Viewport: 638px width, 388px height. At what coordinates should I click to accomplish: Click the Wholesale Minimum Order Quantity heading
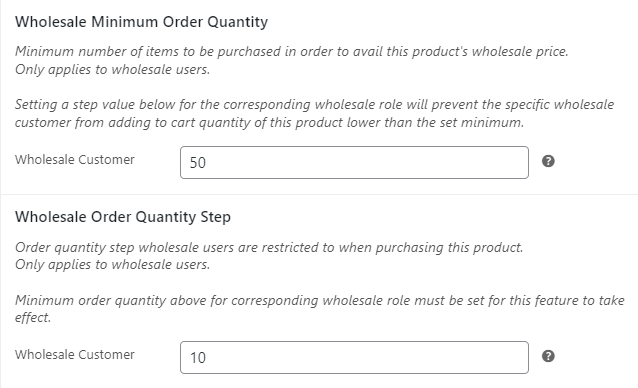point(142,22)
